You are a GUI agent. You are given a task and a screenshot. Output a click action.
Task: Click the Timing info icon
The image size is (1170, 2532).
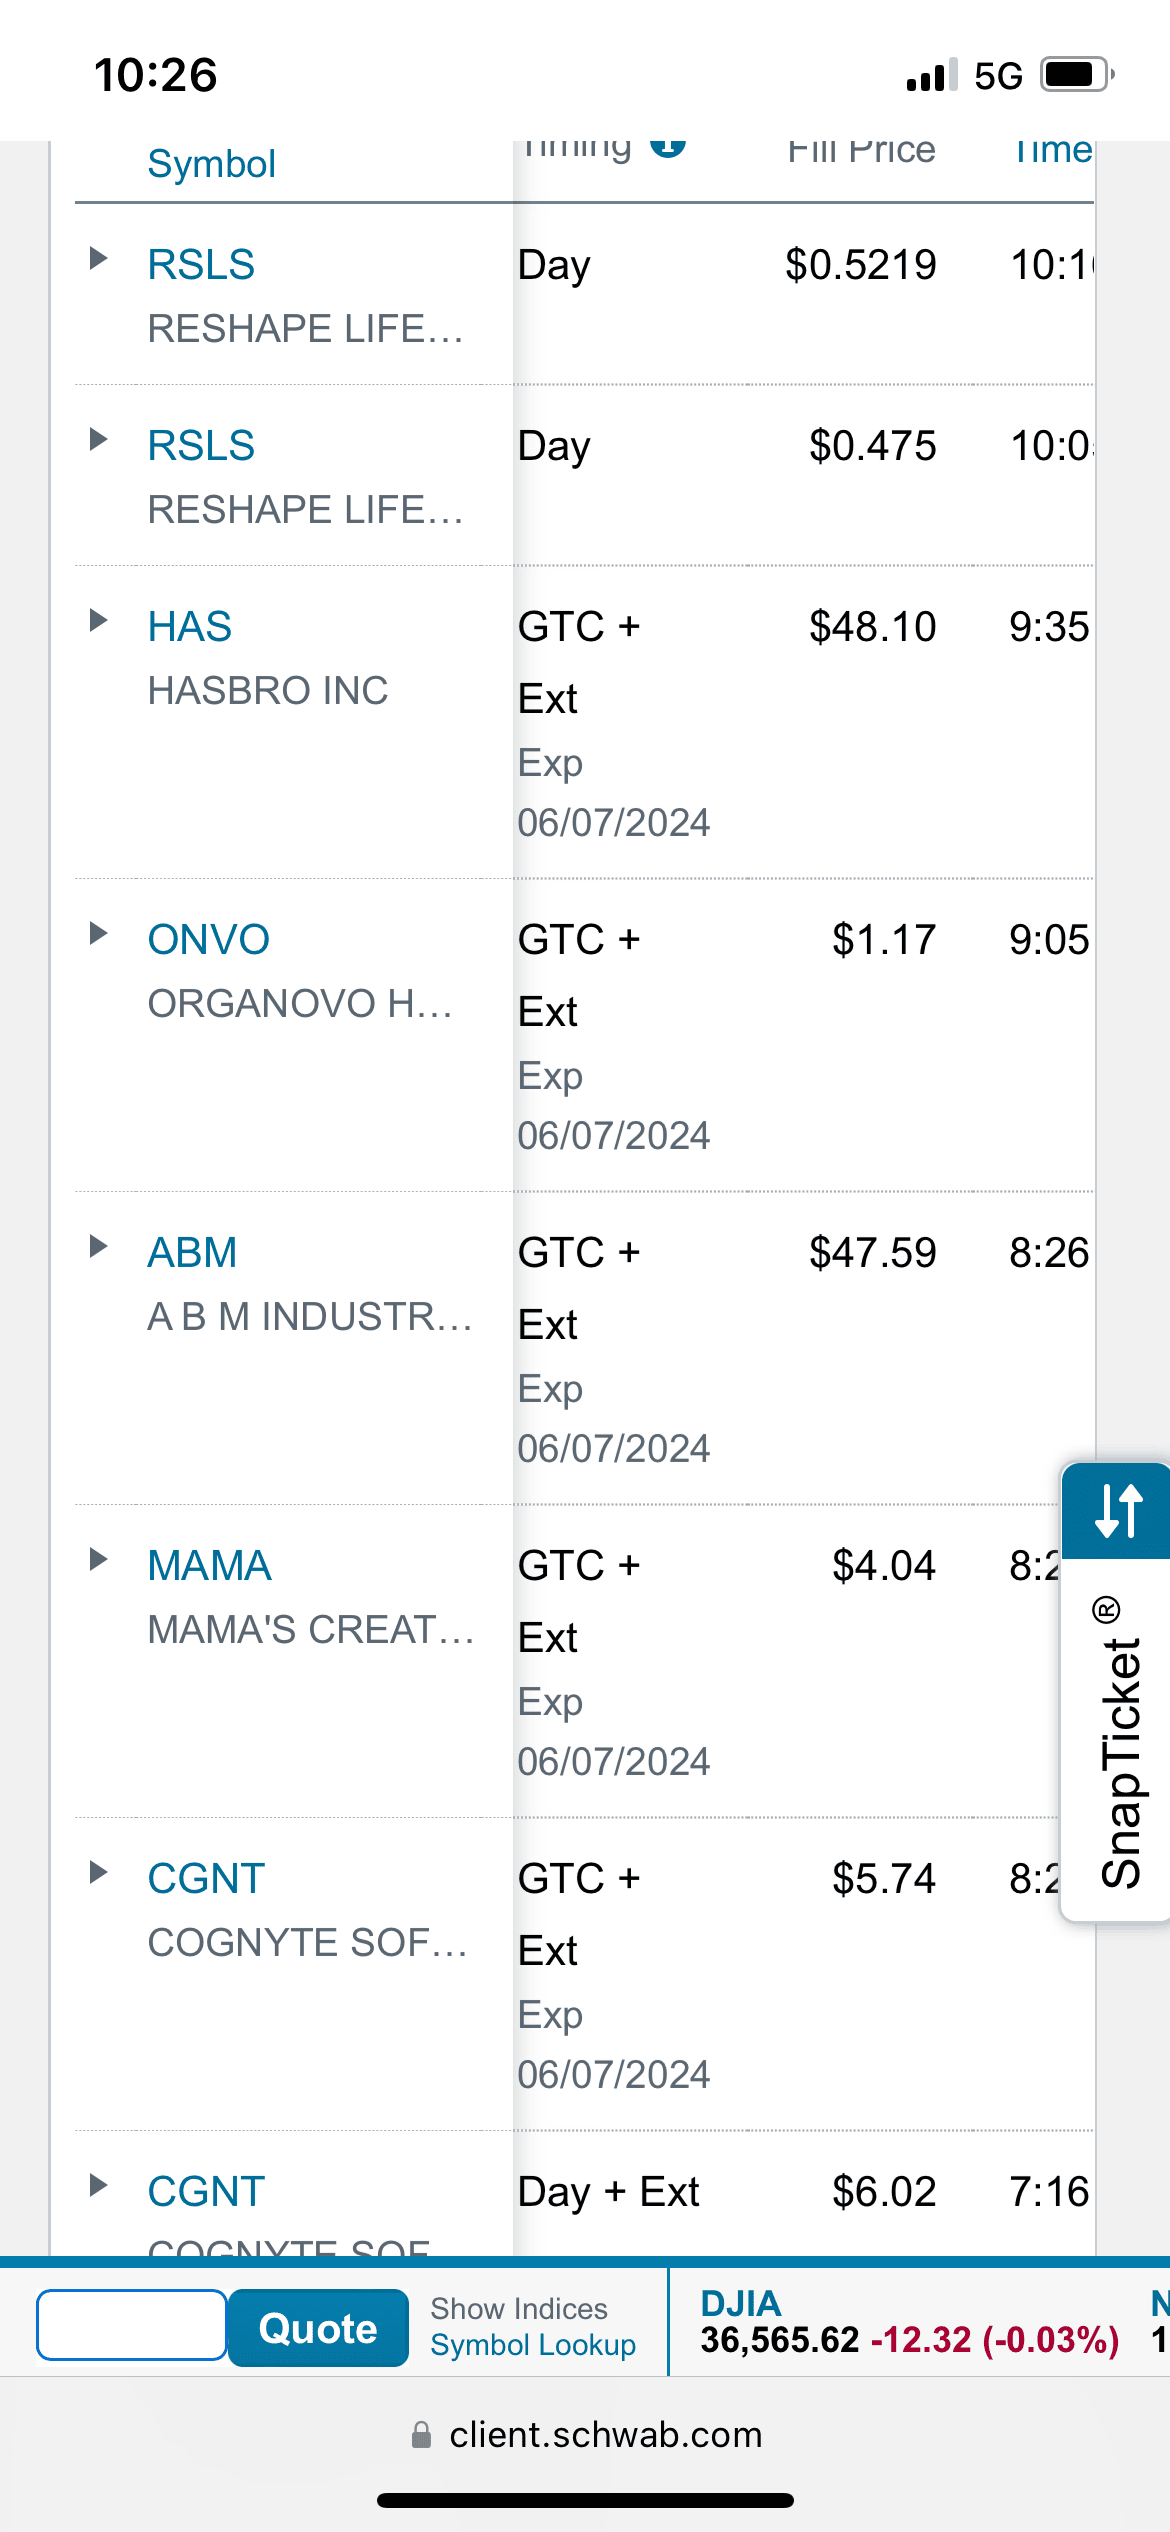[668, 147]
